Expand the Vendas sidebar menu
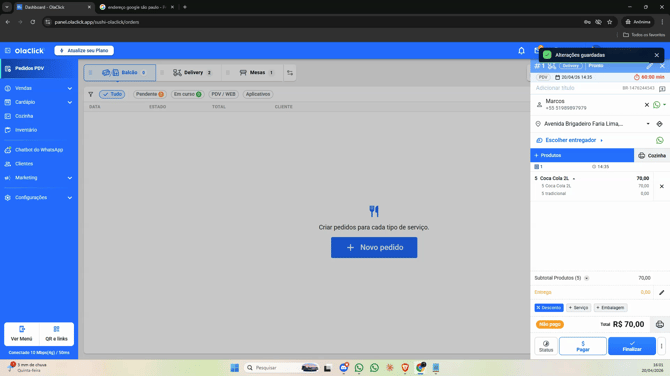670x376 pixels. (38, 88)
